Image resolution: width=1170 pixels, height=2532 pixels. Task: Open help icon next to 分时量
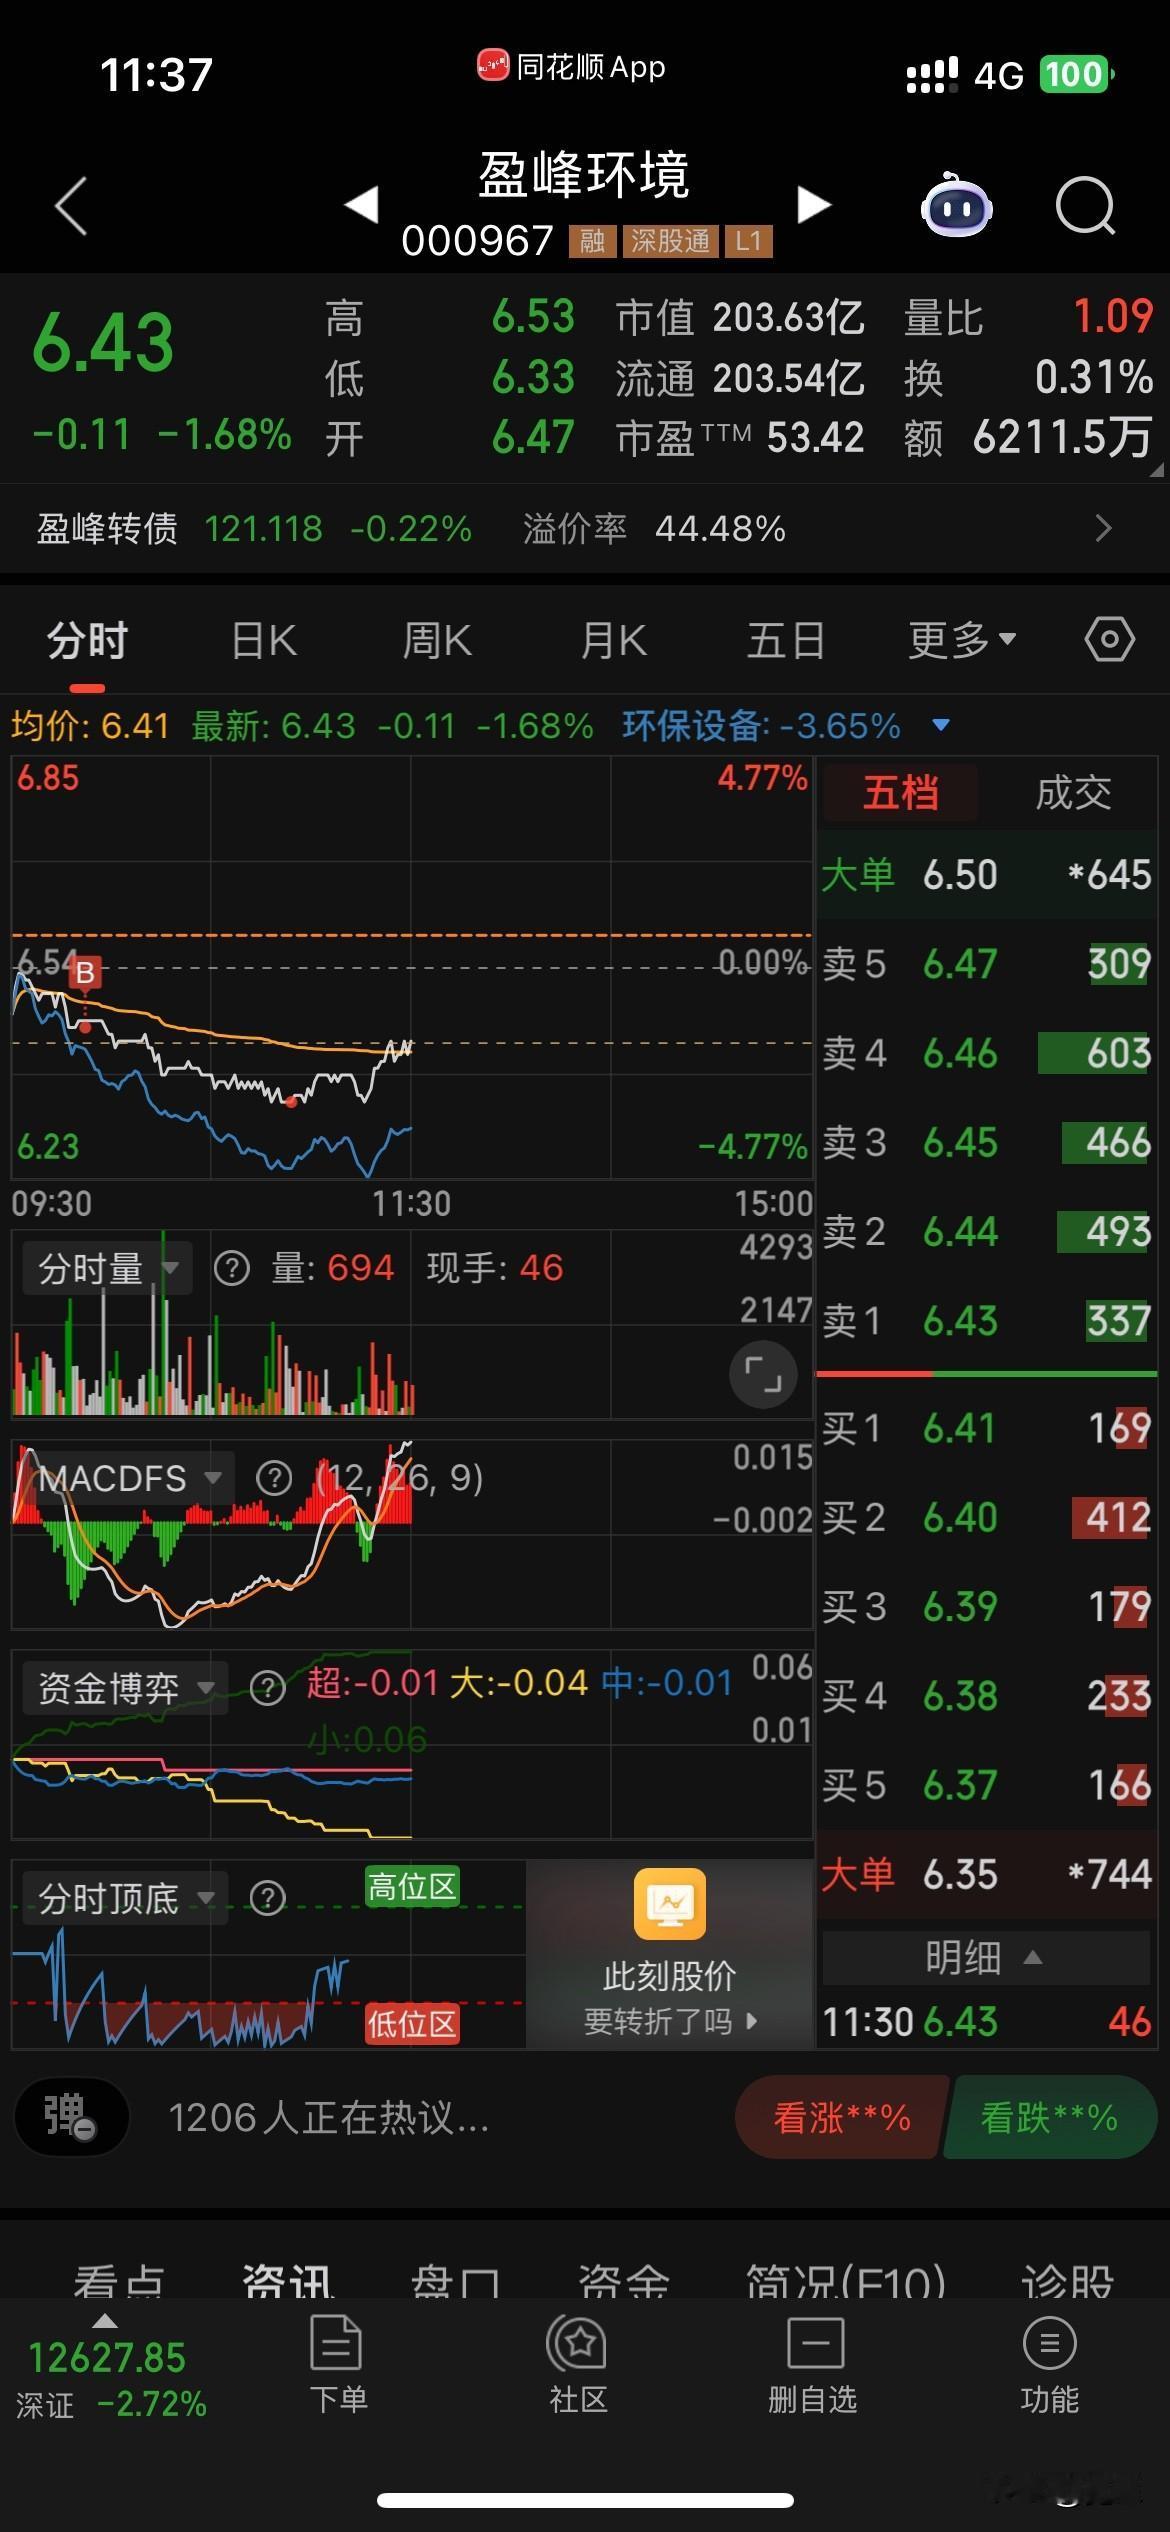click(x=232, y=1269)
